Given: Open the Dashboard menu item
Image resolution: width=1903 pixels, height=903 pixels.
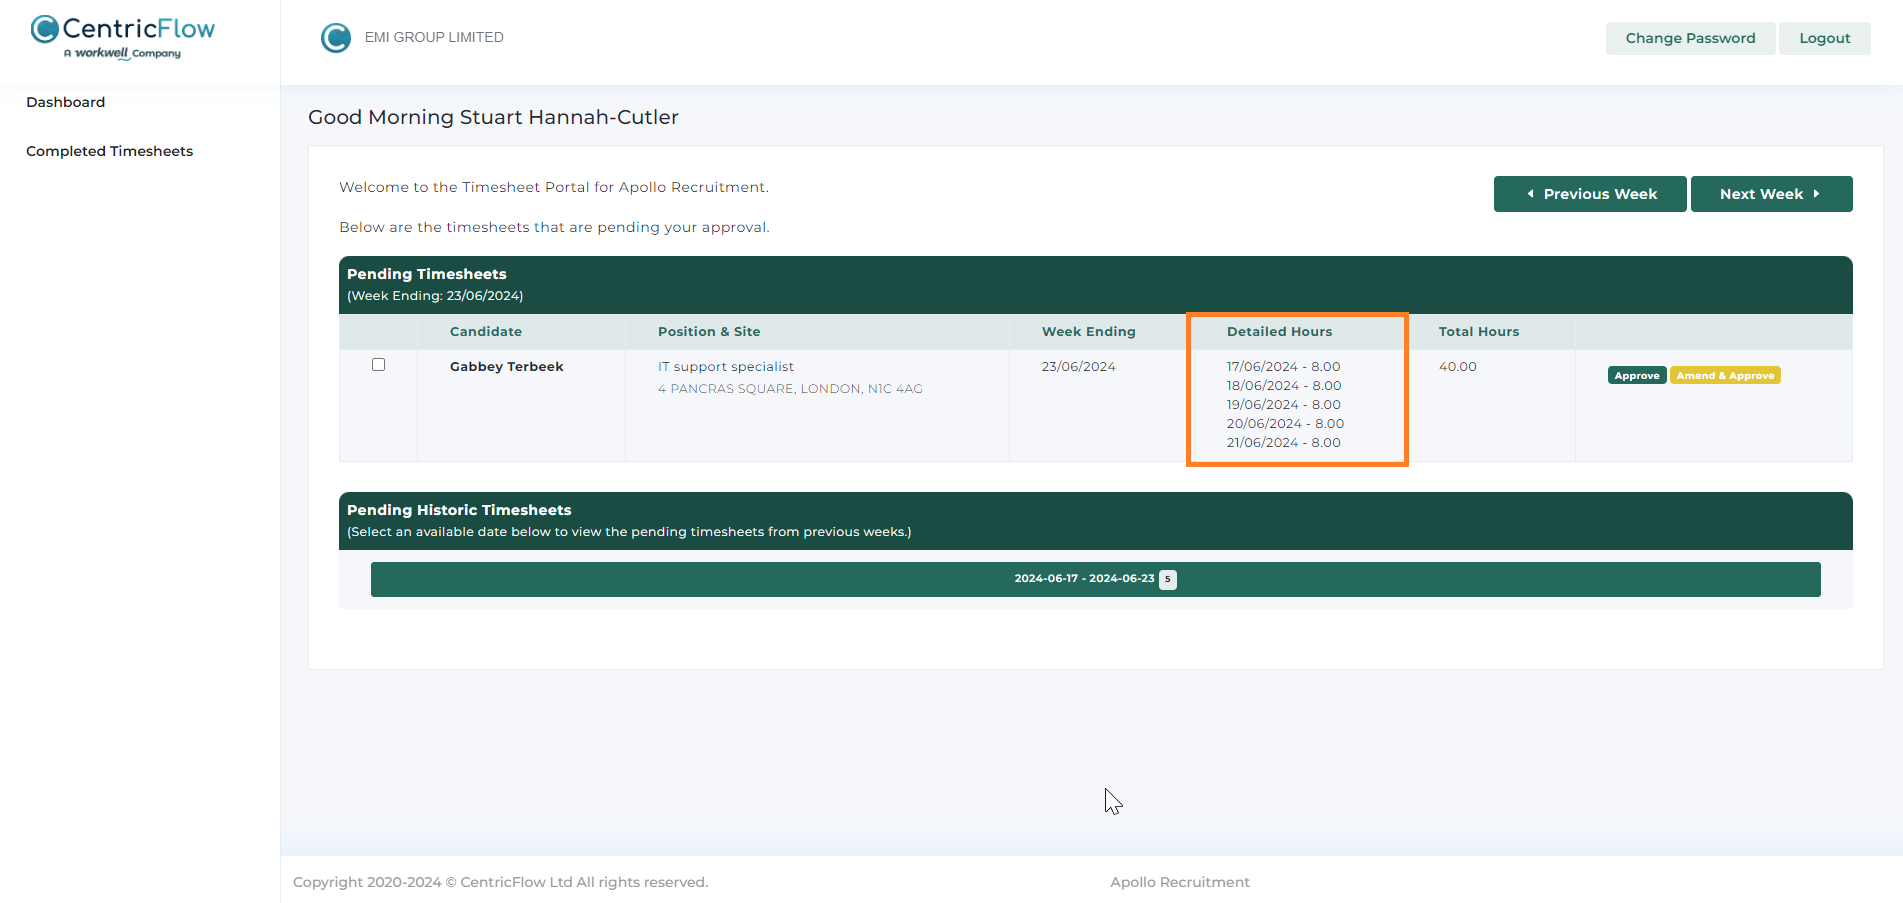Looking at the screenshot, I should point(66,102).
